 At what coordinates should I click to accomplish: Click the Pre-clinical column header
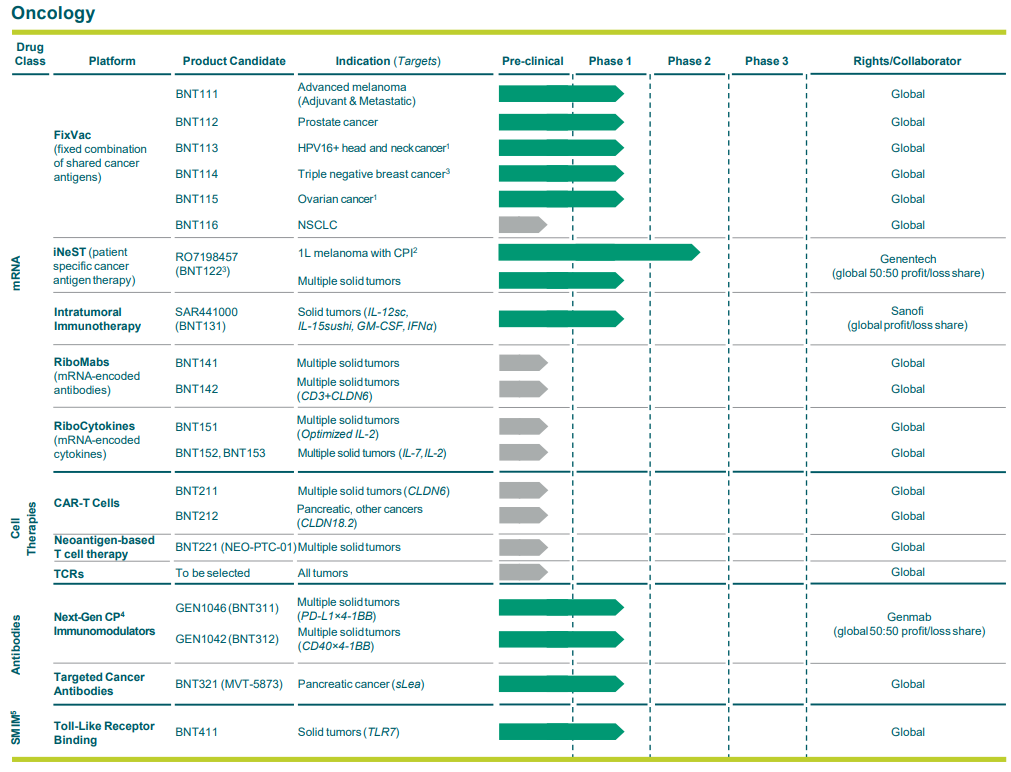pos(533,61)
